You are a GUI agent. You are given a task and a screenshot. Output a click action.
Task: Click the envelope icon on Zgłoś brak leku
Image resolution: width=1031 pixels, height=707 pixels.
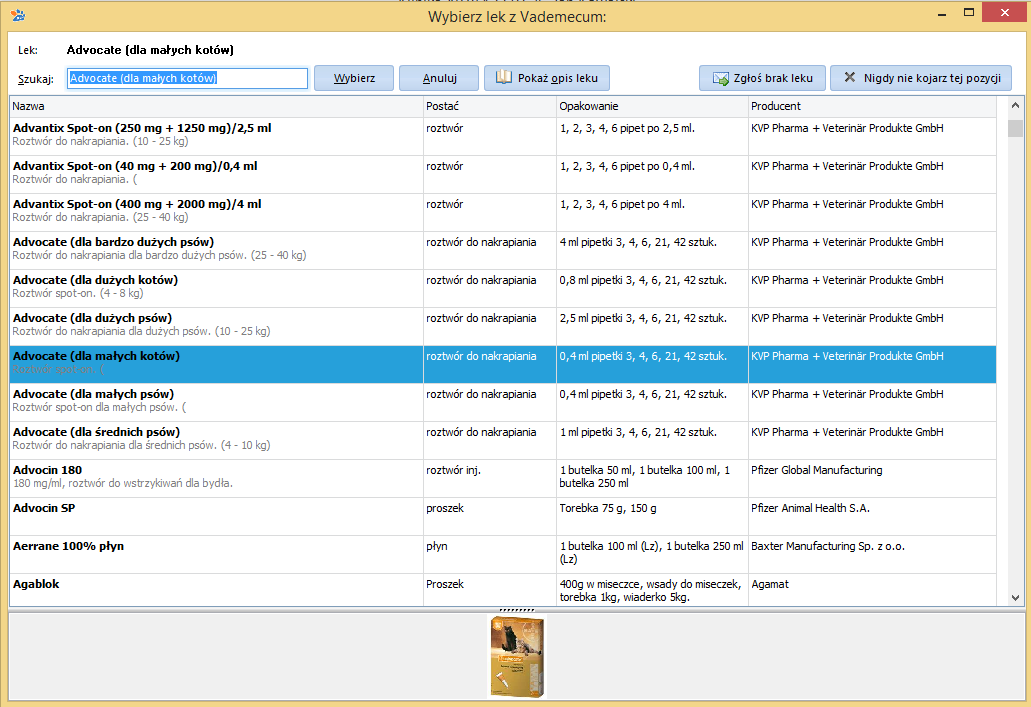tap(721, 78)
